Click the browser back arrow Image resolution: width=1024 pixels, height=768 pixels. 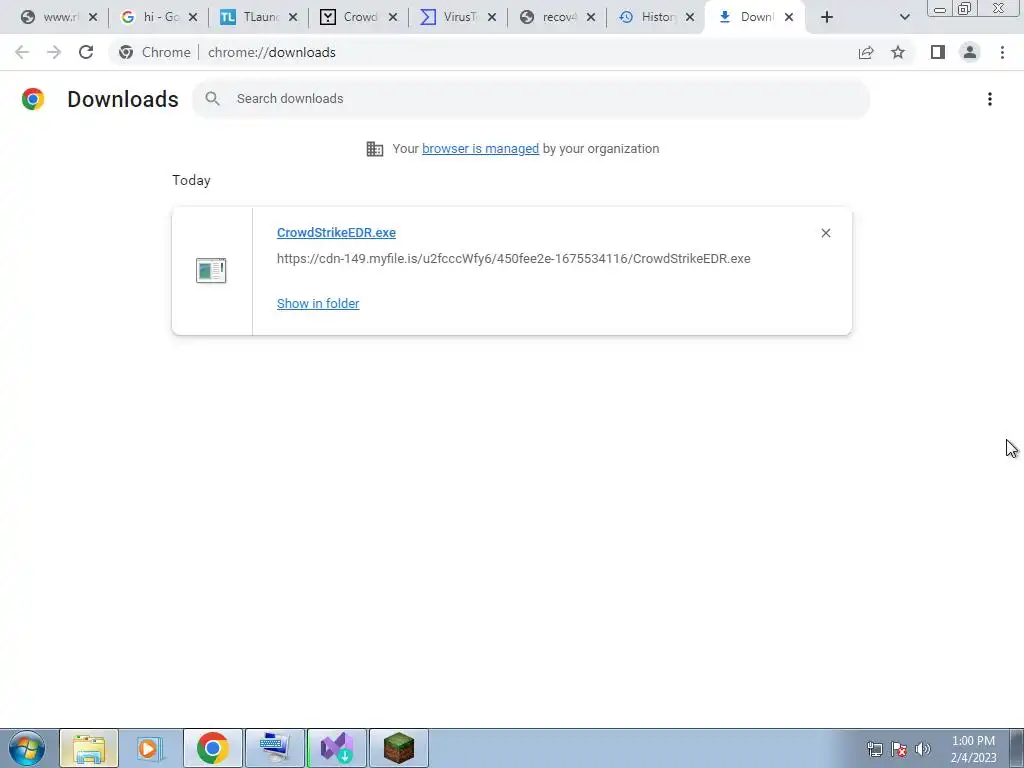(22, 52)
